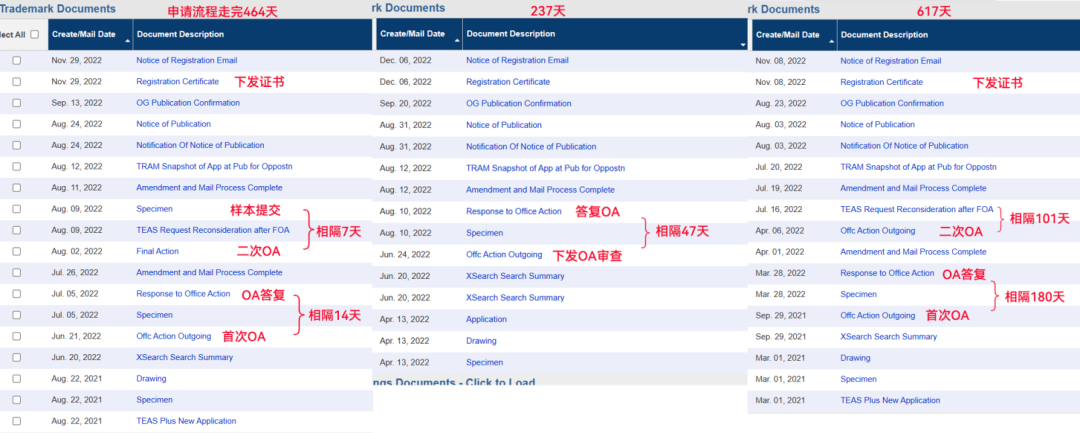
Task: Select checkbox for Nov. 29, 2022 Registration Certificate
Action: (17, 81)
